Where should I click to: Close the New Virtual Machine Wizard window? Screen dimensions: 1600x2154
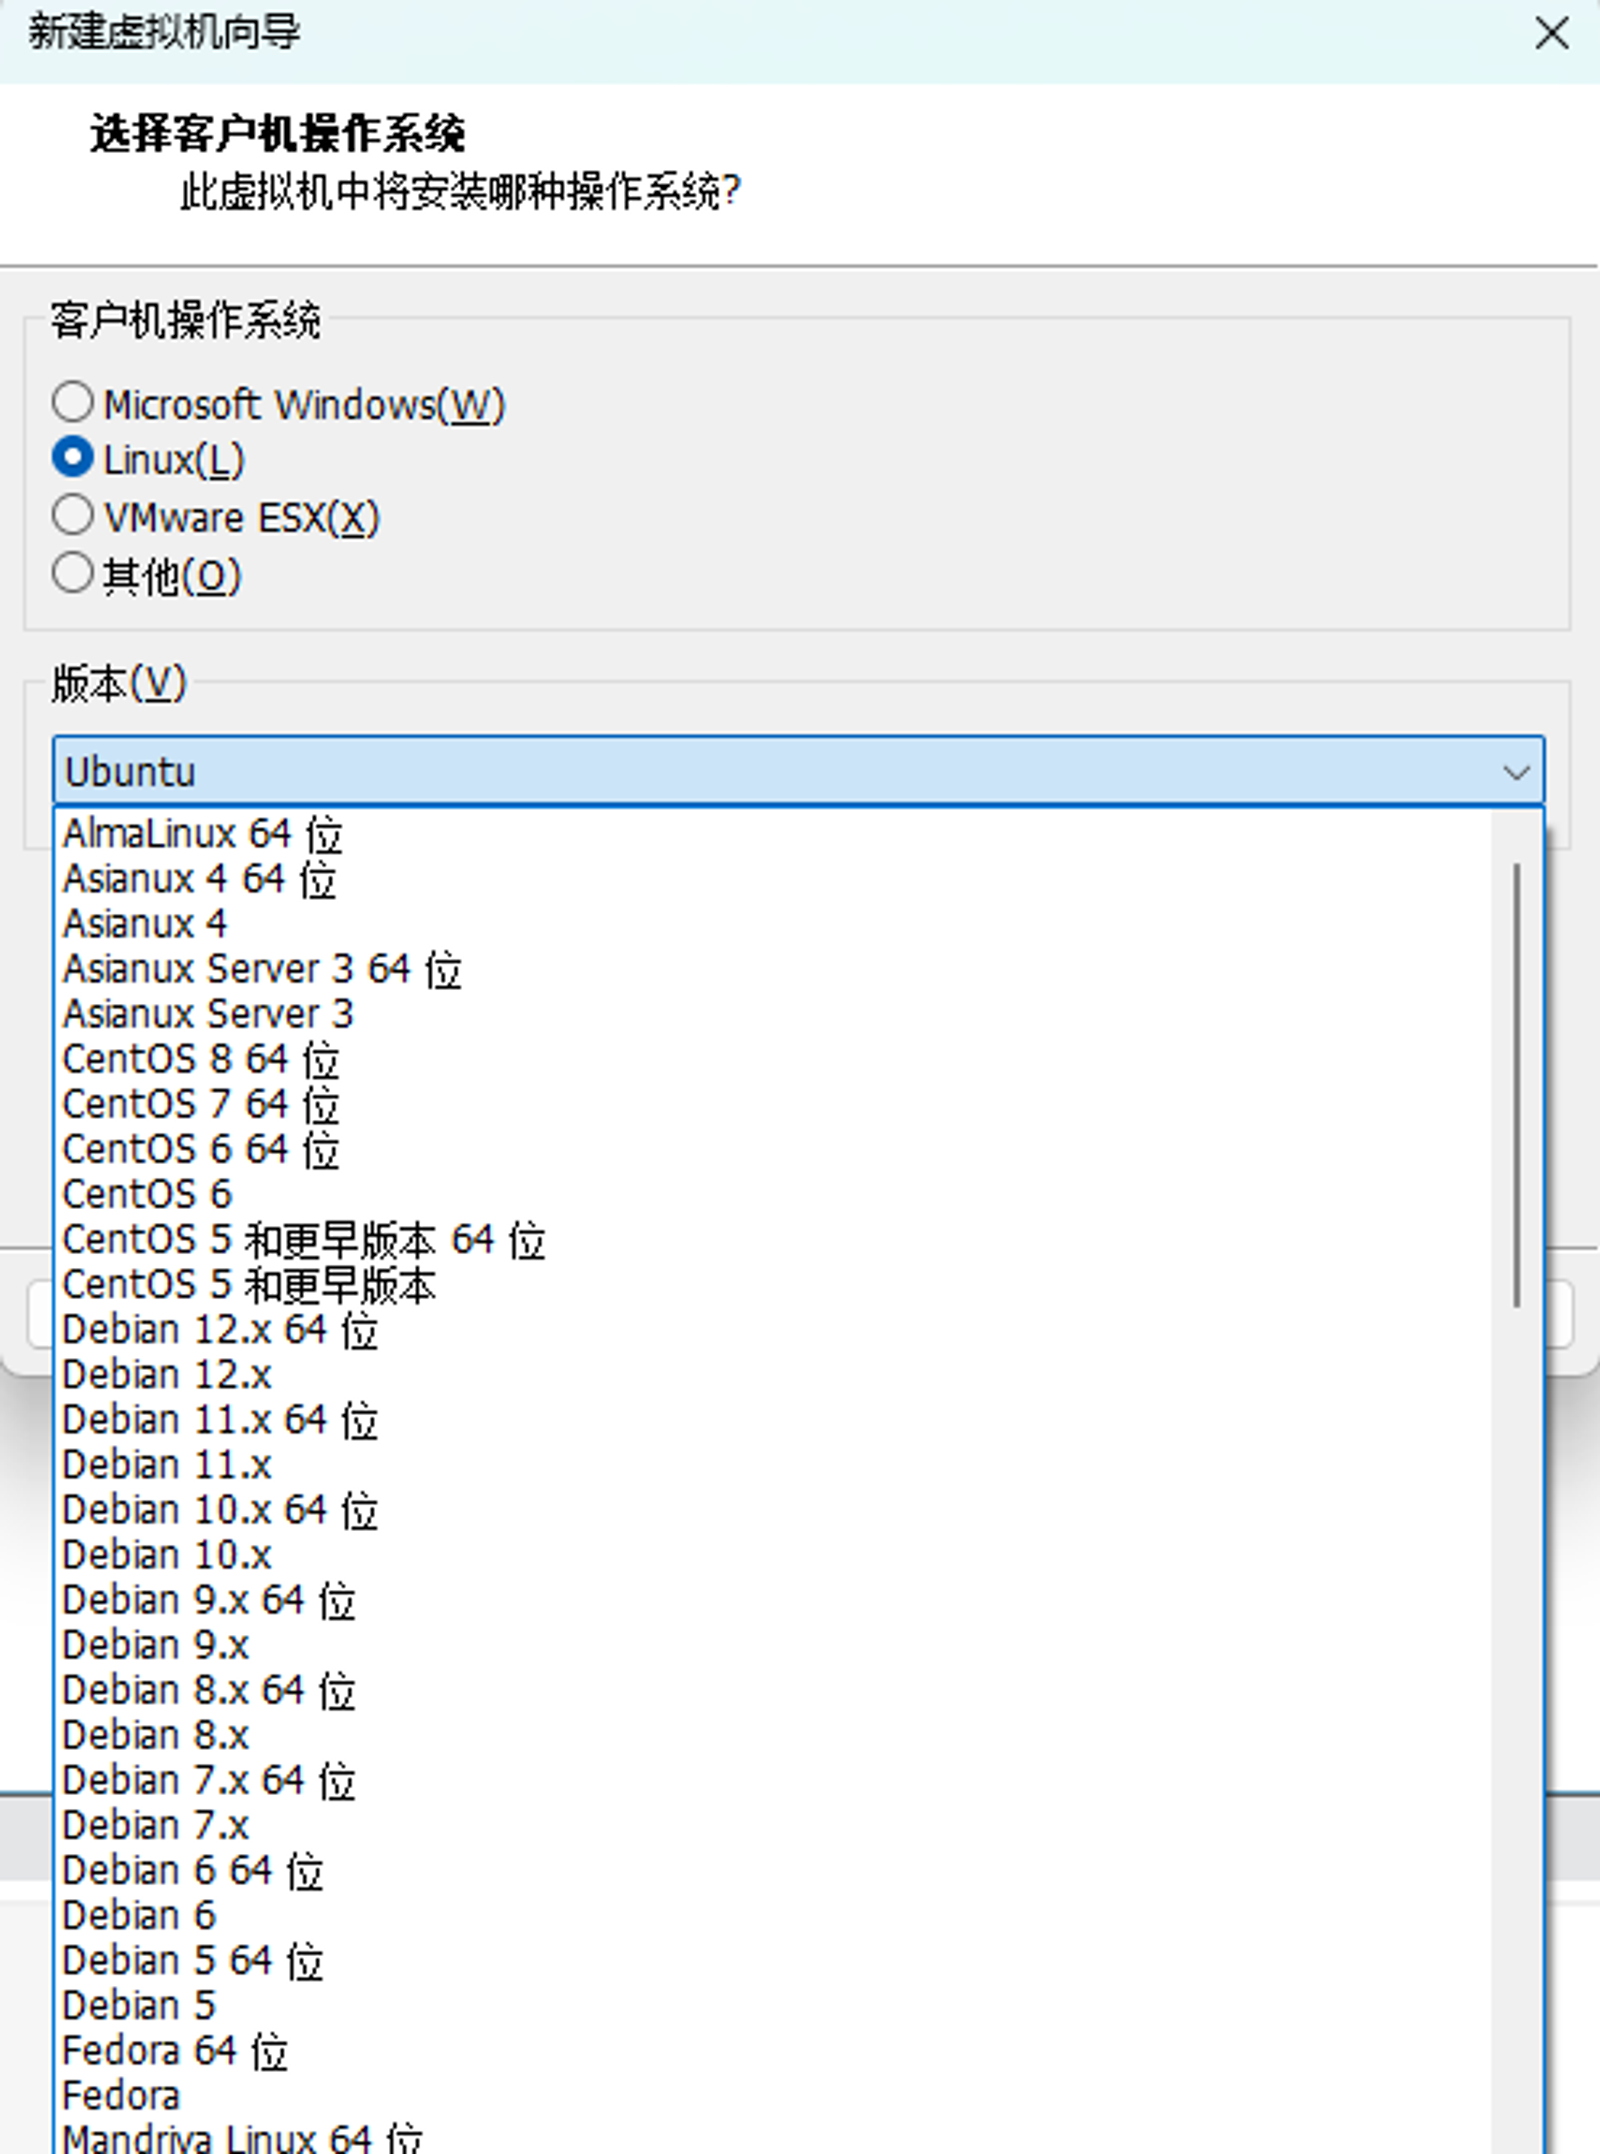pos(1551,33)
